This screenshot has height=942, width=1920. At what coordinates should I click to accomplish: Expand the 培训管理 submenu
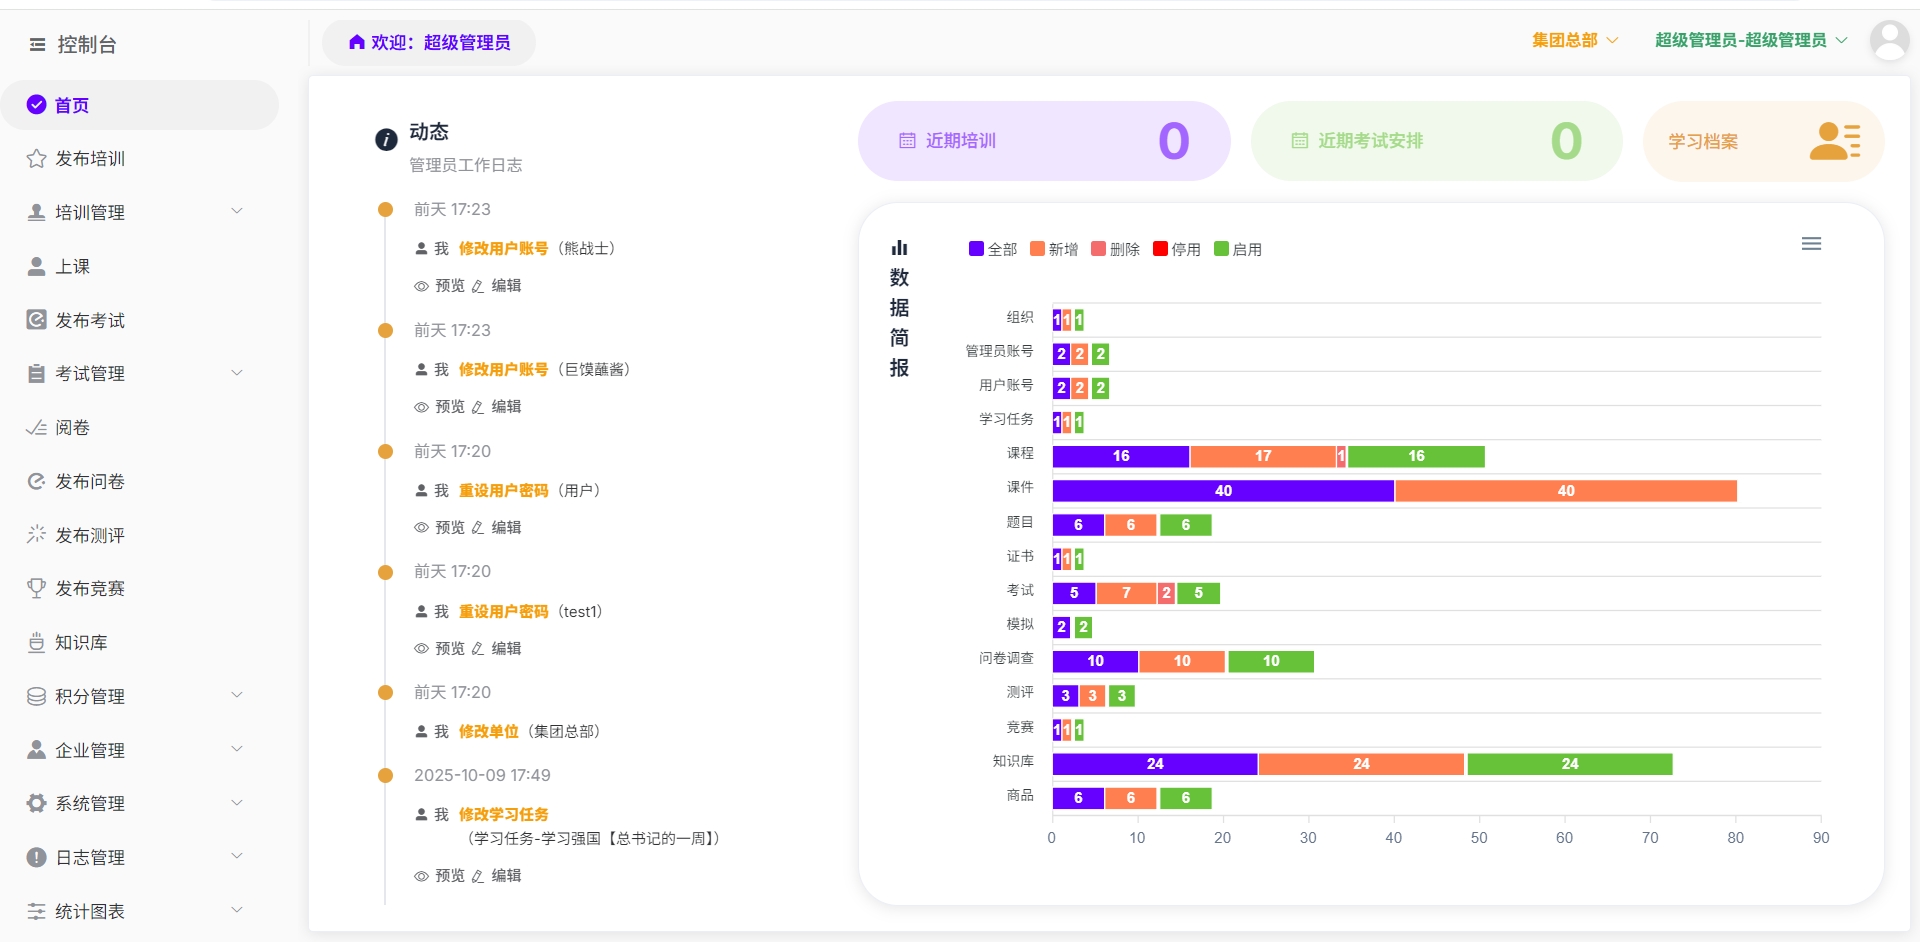pos(237,212)
